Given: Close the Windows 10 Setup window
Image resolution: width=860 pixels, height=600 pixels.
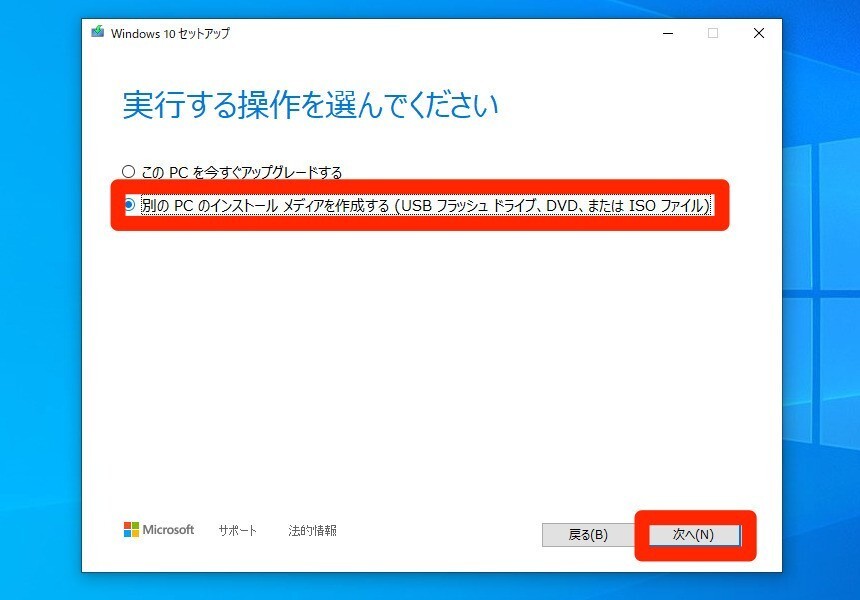Looking at the screenshot, I should click(759, 33).
